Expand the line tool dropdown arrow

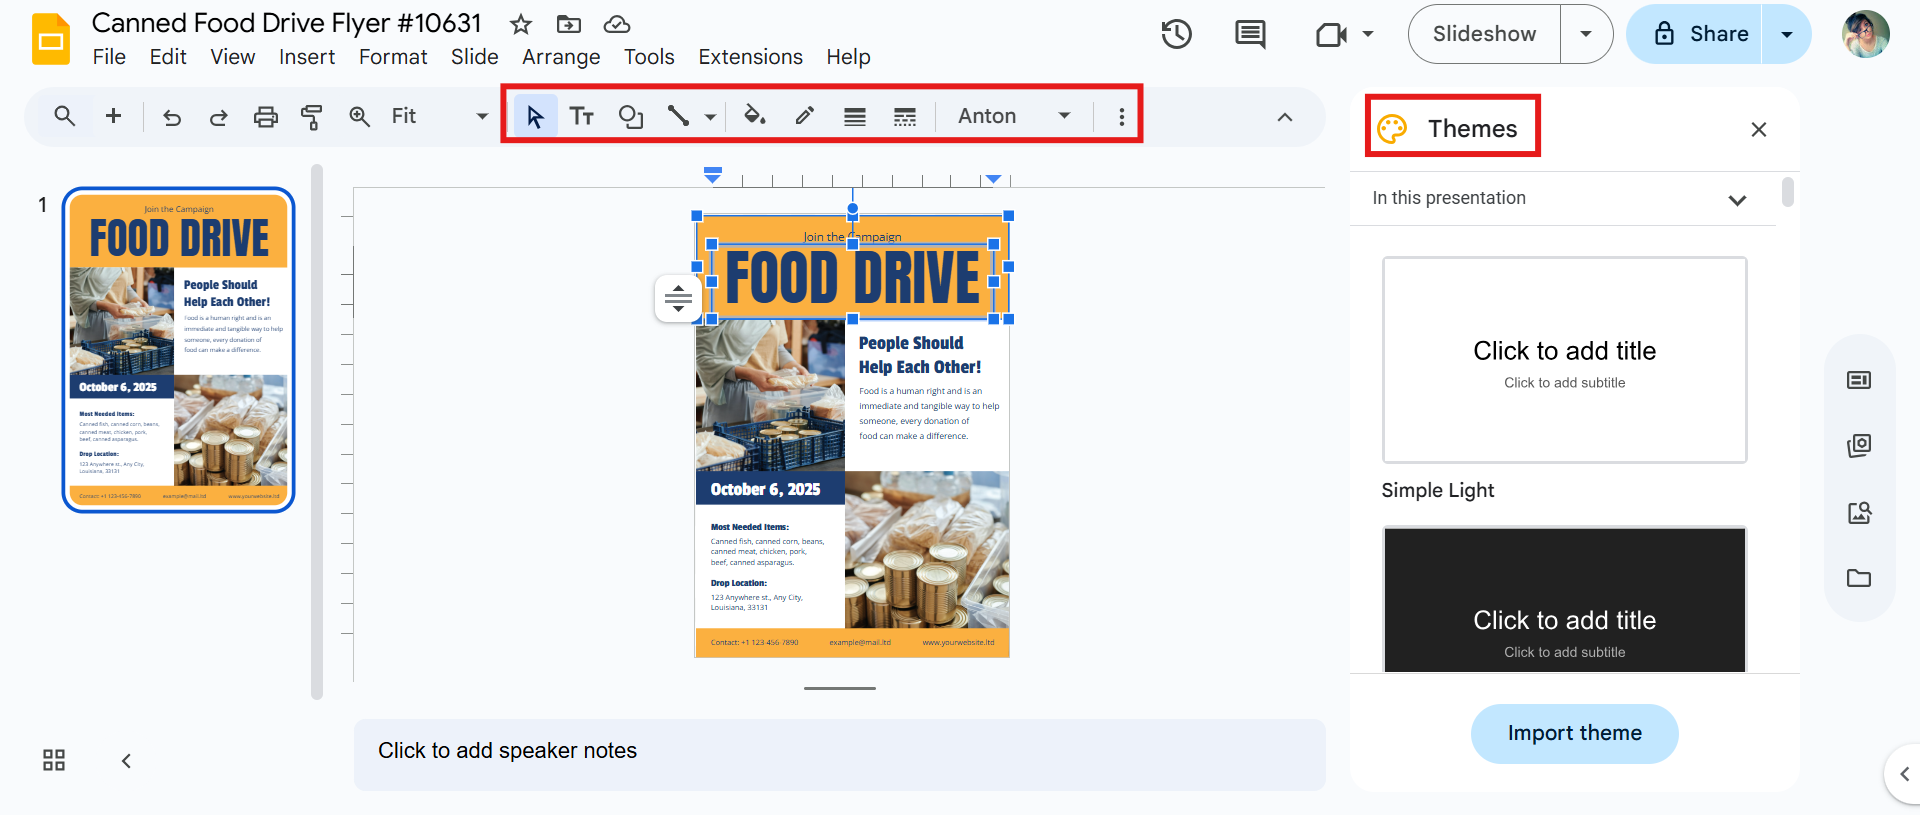[710, 117]
